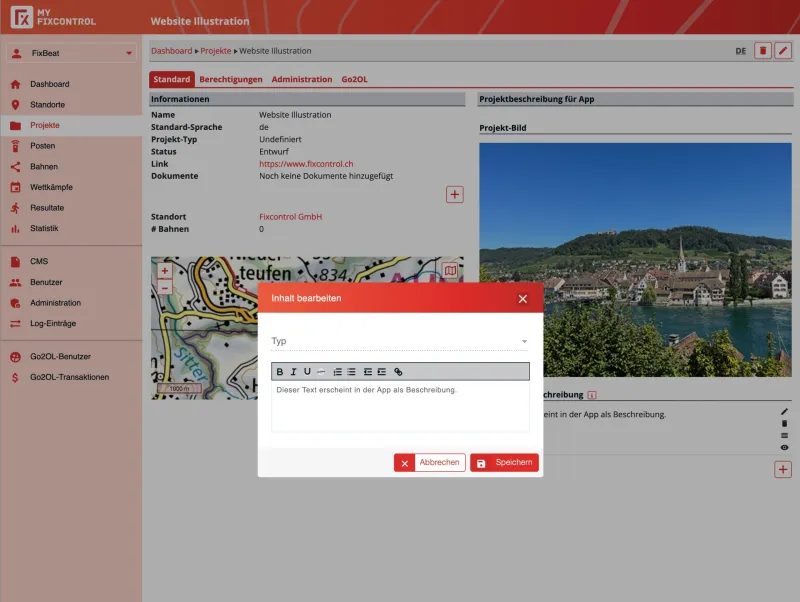
Task: Click the project image of the lakeside town
Action: pyautogui.click(x=635, y=260)
